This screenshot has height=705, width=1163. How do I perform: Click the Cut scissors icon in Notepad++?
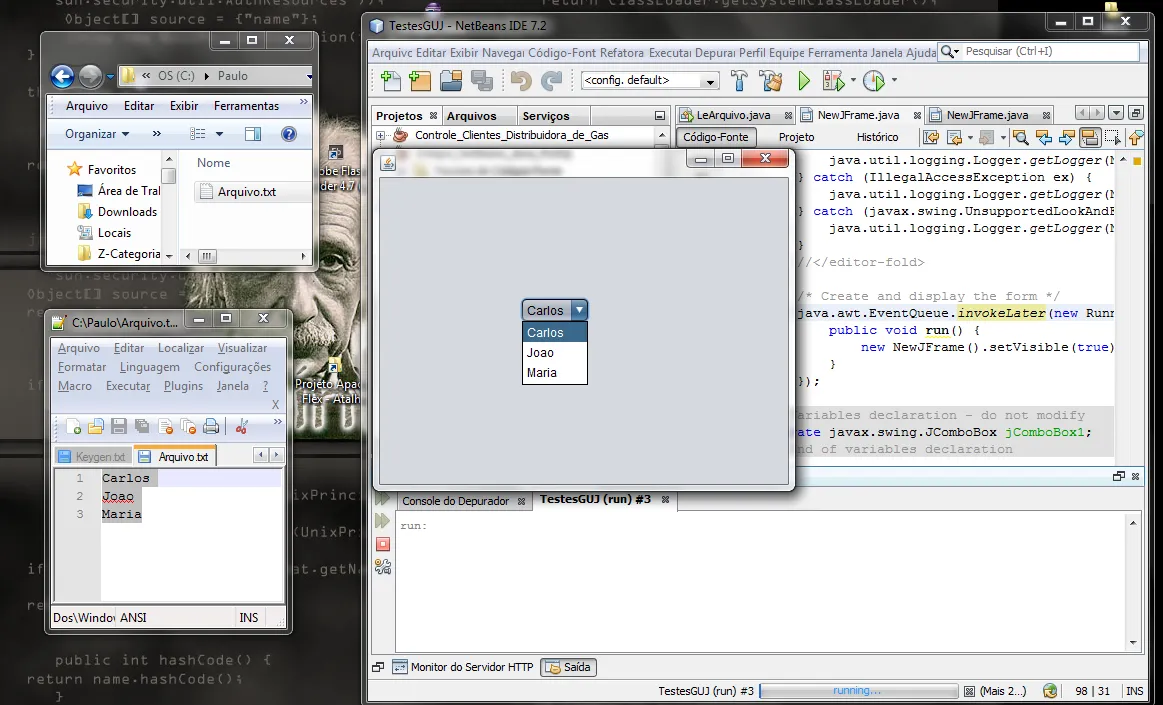click(x=241, y=427)
